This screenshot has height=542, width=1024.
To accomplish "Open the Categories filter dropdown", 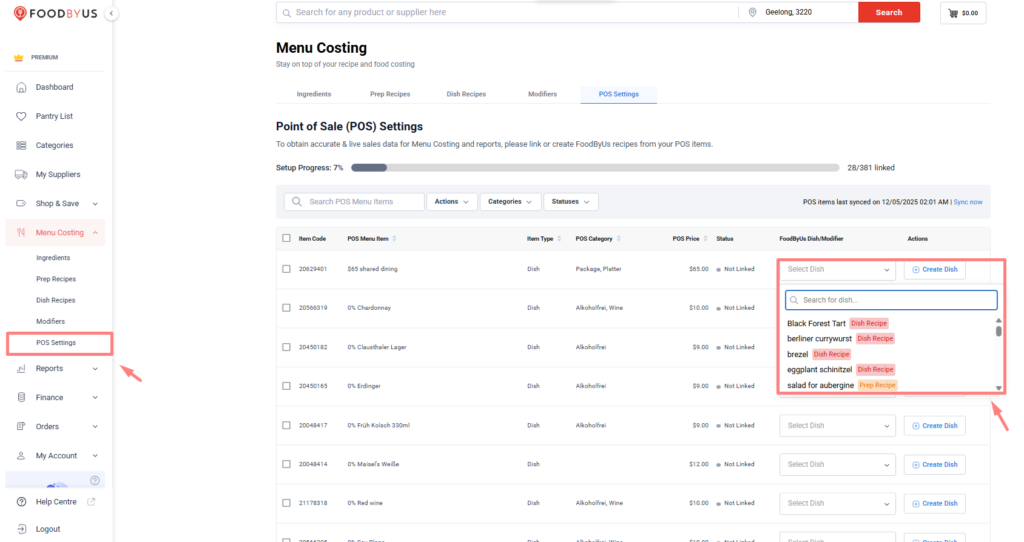I will click(509, 202).
